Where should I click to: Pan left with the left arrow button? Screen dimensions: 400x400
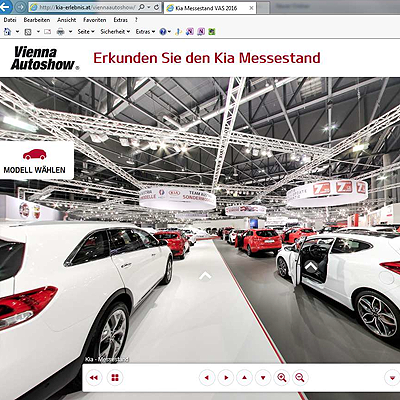tap(207, 378)
